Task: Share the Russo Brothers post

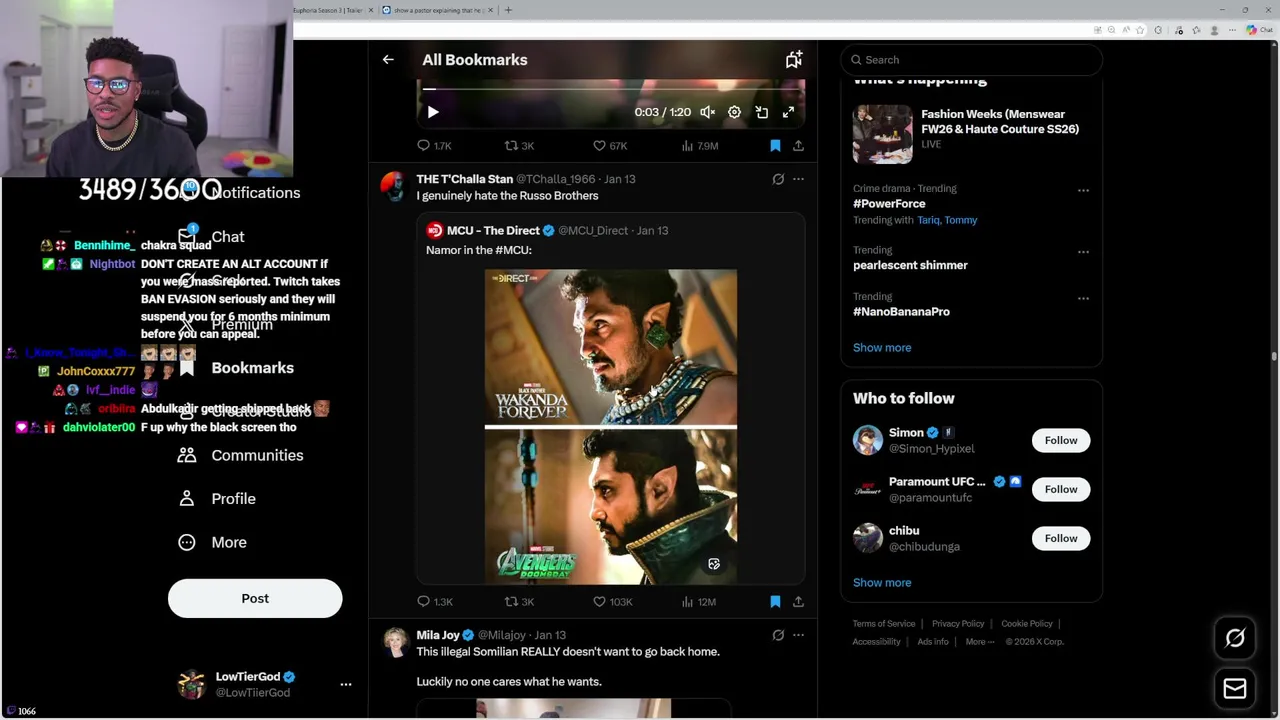Action: tap(798, 602)
